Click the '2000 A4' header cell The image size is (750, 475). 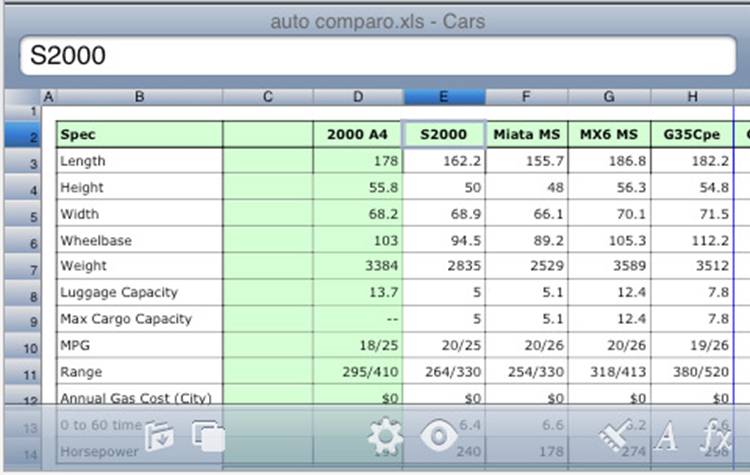(358, 134)
